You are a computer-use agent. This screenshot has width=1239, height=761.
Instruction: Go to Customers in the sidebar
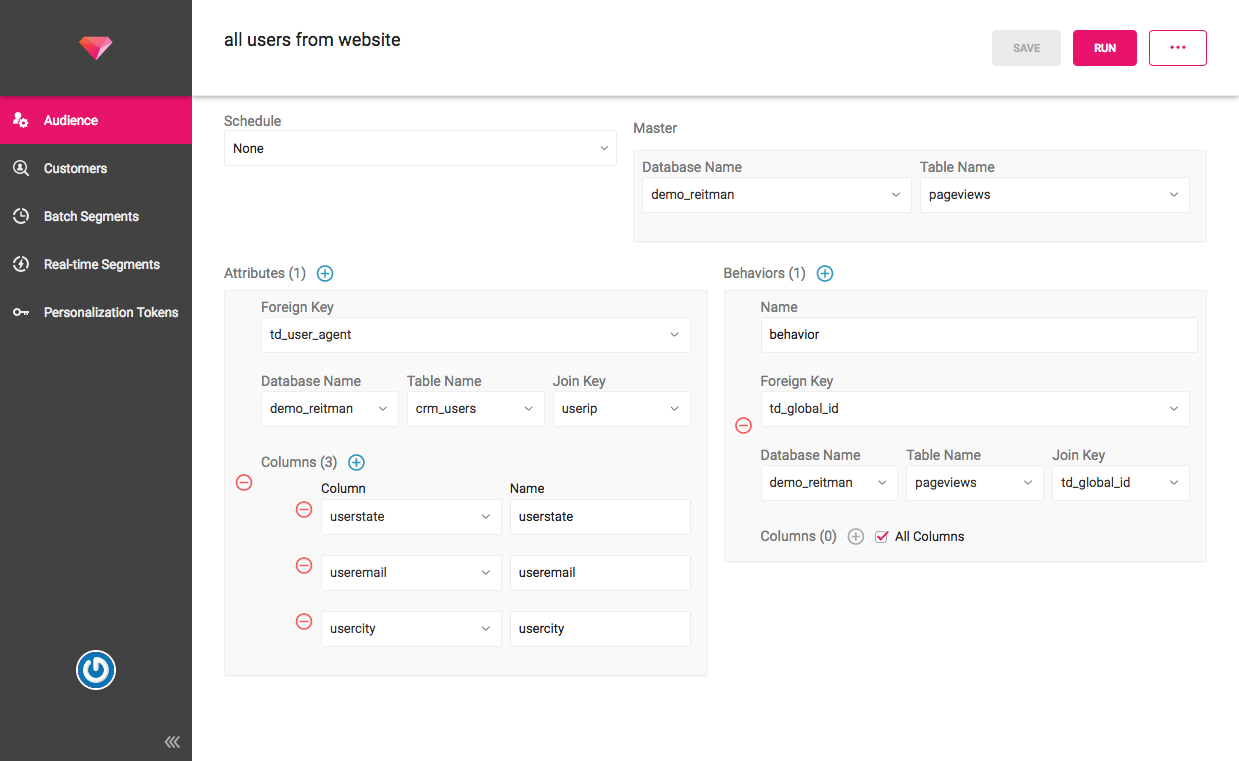75,168
